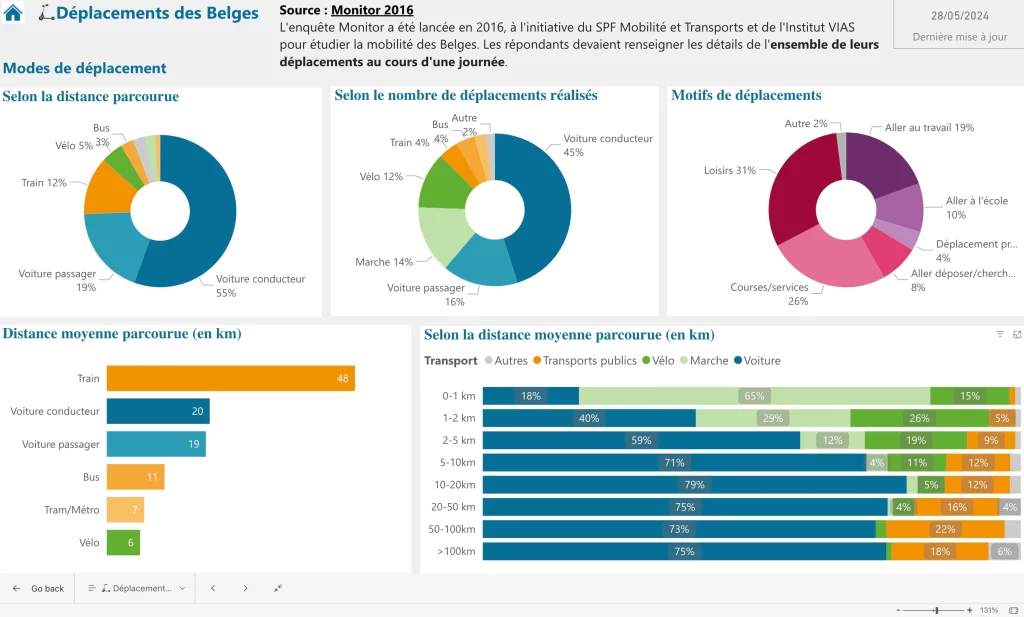
Task: Open the Déplacement page navigation dropdown
Action: click(136, 588)
